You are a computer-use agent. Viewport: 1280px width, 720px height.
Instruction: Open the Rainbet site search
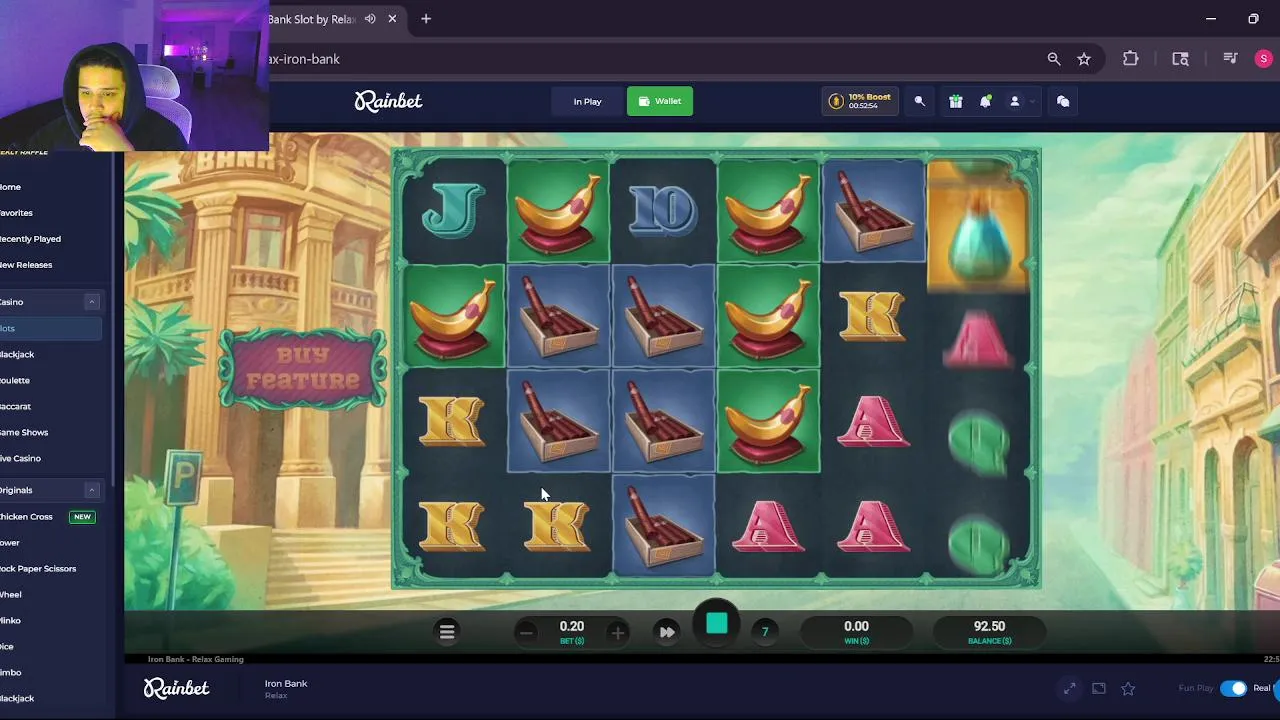tap(920, 101)
